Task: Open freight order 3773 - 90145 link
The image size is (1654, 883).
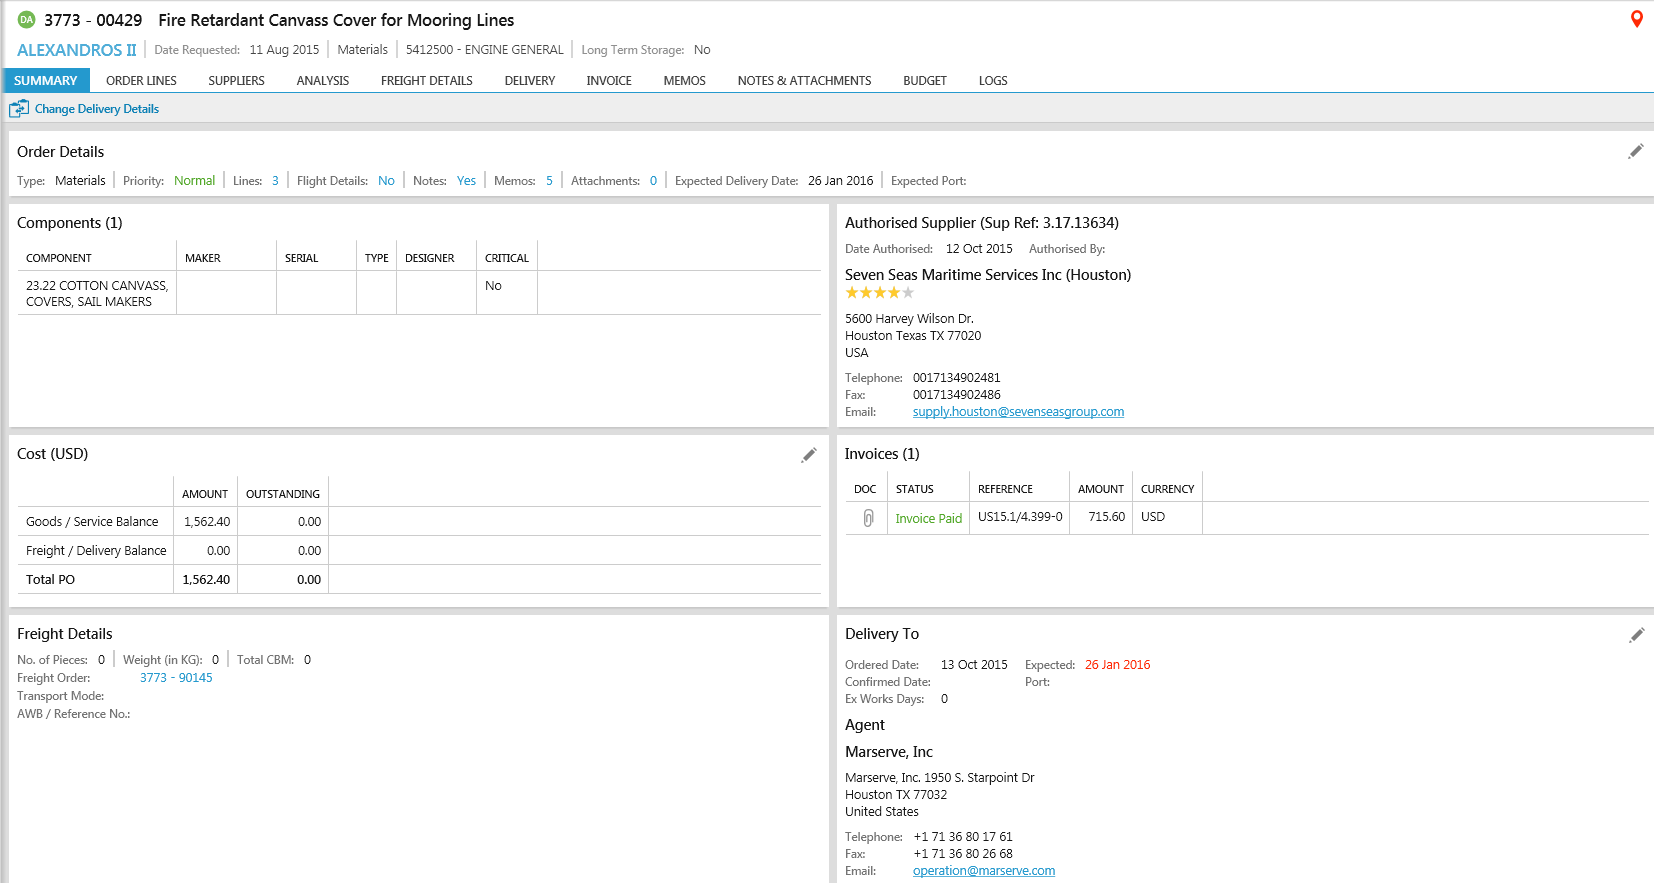Action: (x=176, y=678)
